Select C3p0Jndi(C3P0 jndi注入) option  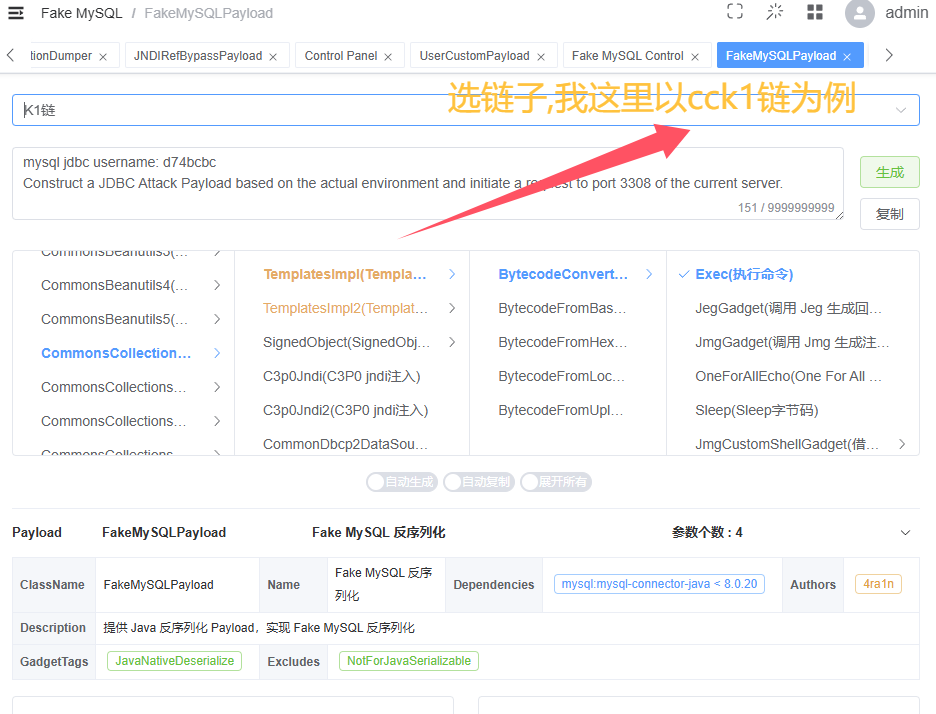coord(342,376)
